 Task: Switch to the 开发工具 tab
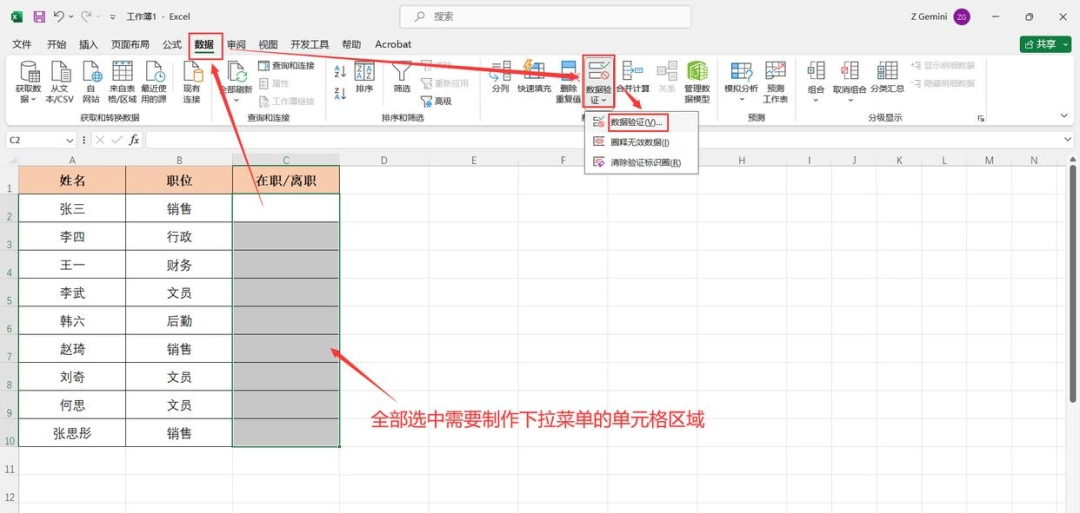point(309,44)
